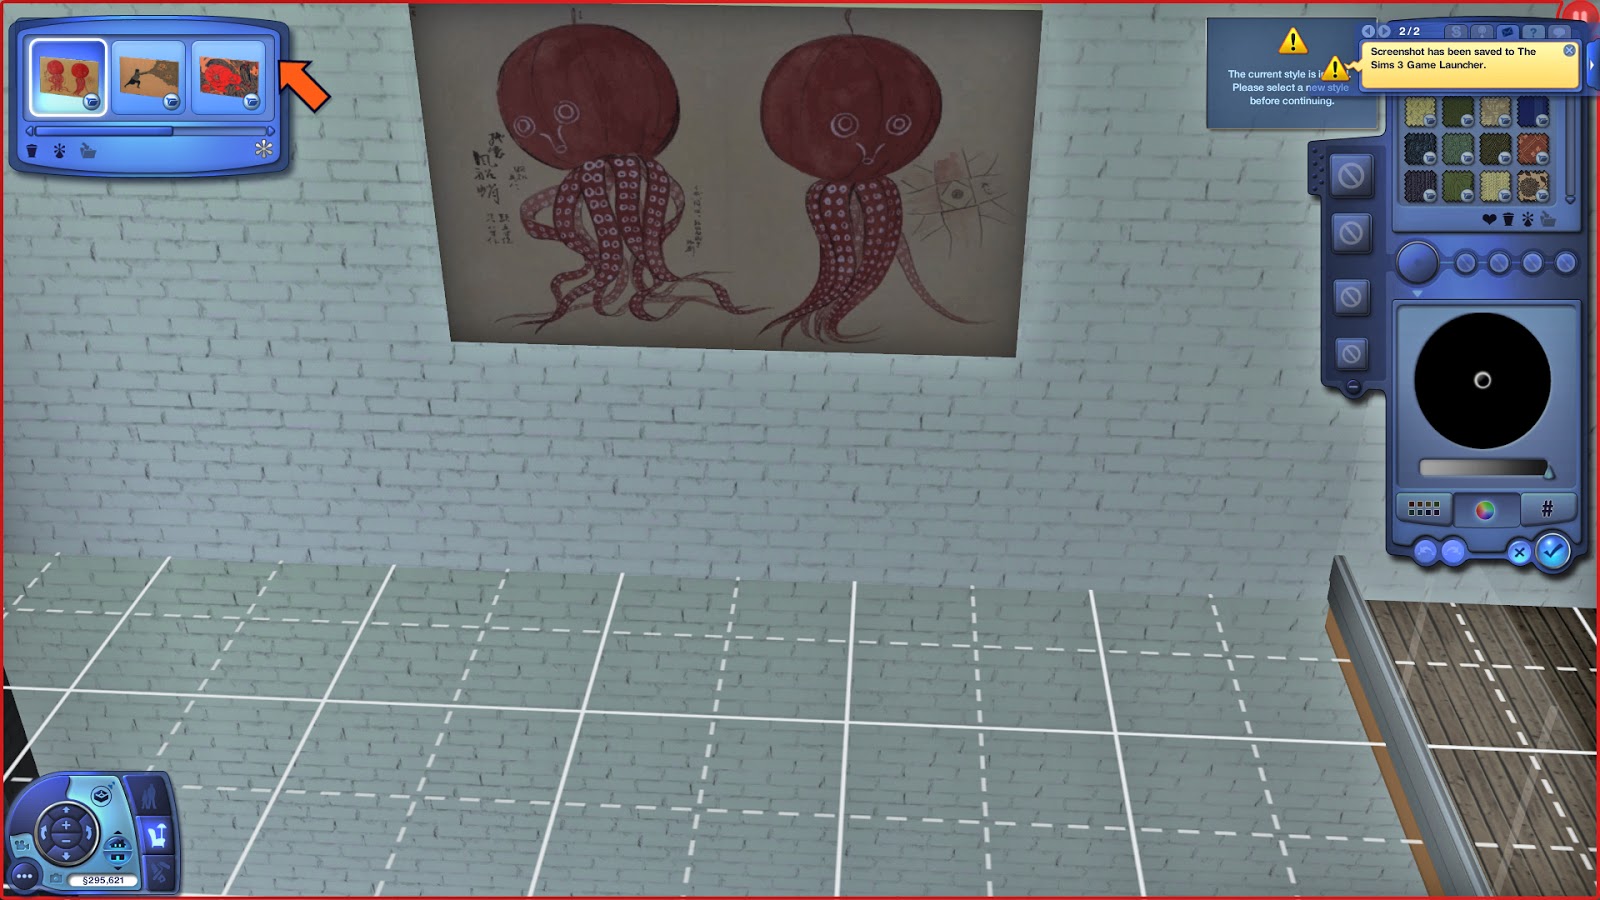Delete pattern using trash icon below swatches
The image size is (1600, 900).
pos(1508,219)
